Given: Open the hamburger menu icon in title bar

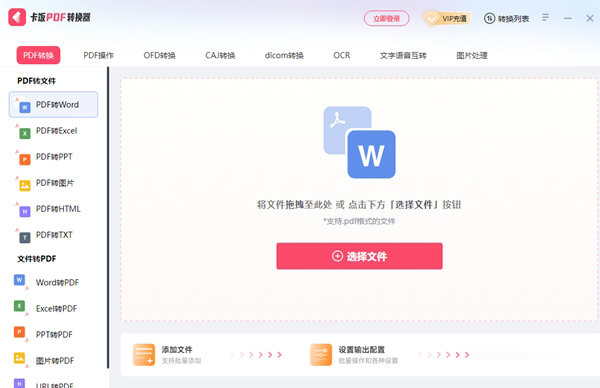Looking at the screenshot, I should coord(546,18).
